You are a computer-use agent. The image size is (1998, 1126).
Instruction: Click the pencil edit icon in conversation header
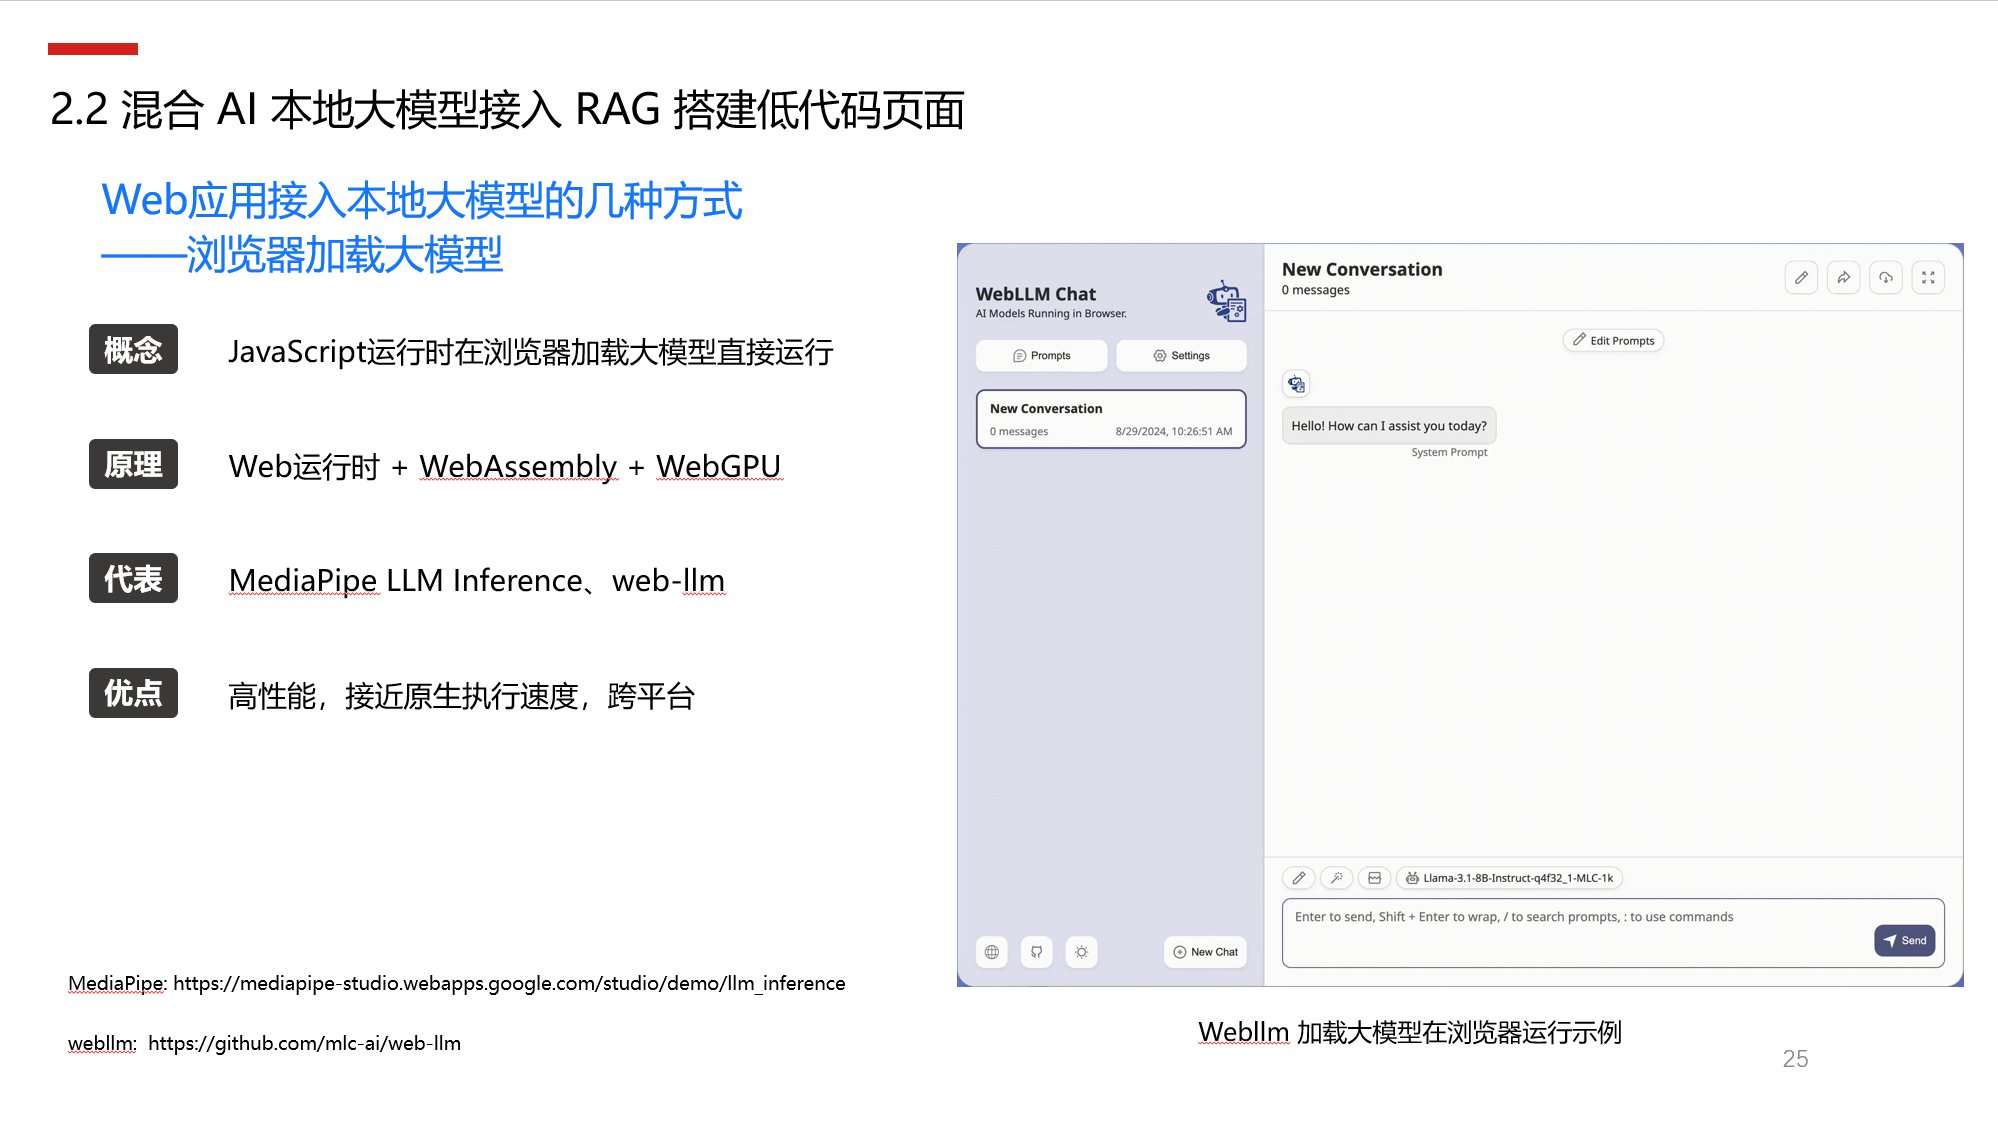pyautogui.click(x=1801, y=278)
